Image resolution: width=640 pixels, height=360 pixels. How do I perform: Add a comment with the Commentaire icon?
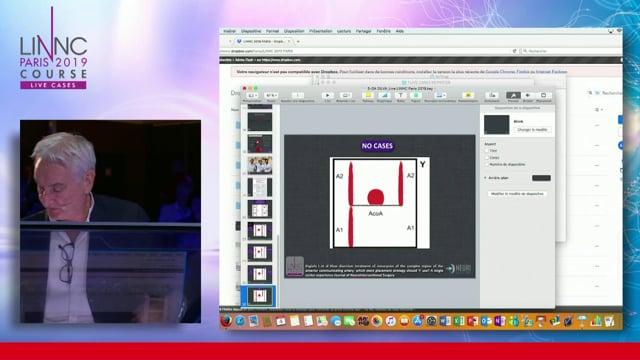pos(468,96)
